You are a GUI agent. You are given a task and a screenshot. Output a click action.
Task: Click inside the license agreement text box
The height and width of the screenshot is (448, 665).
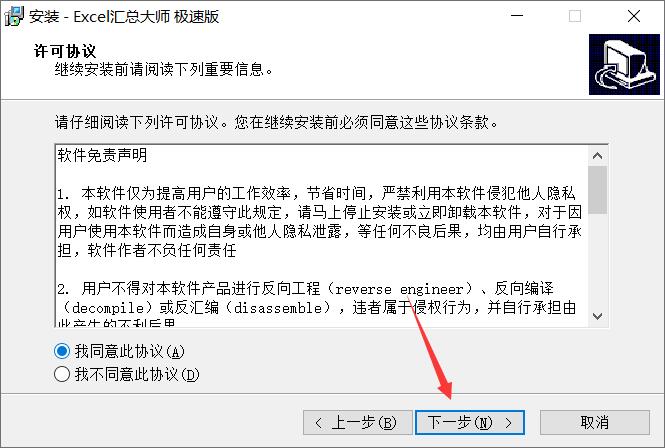322,236
